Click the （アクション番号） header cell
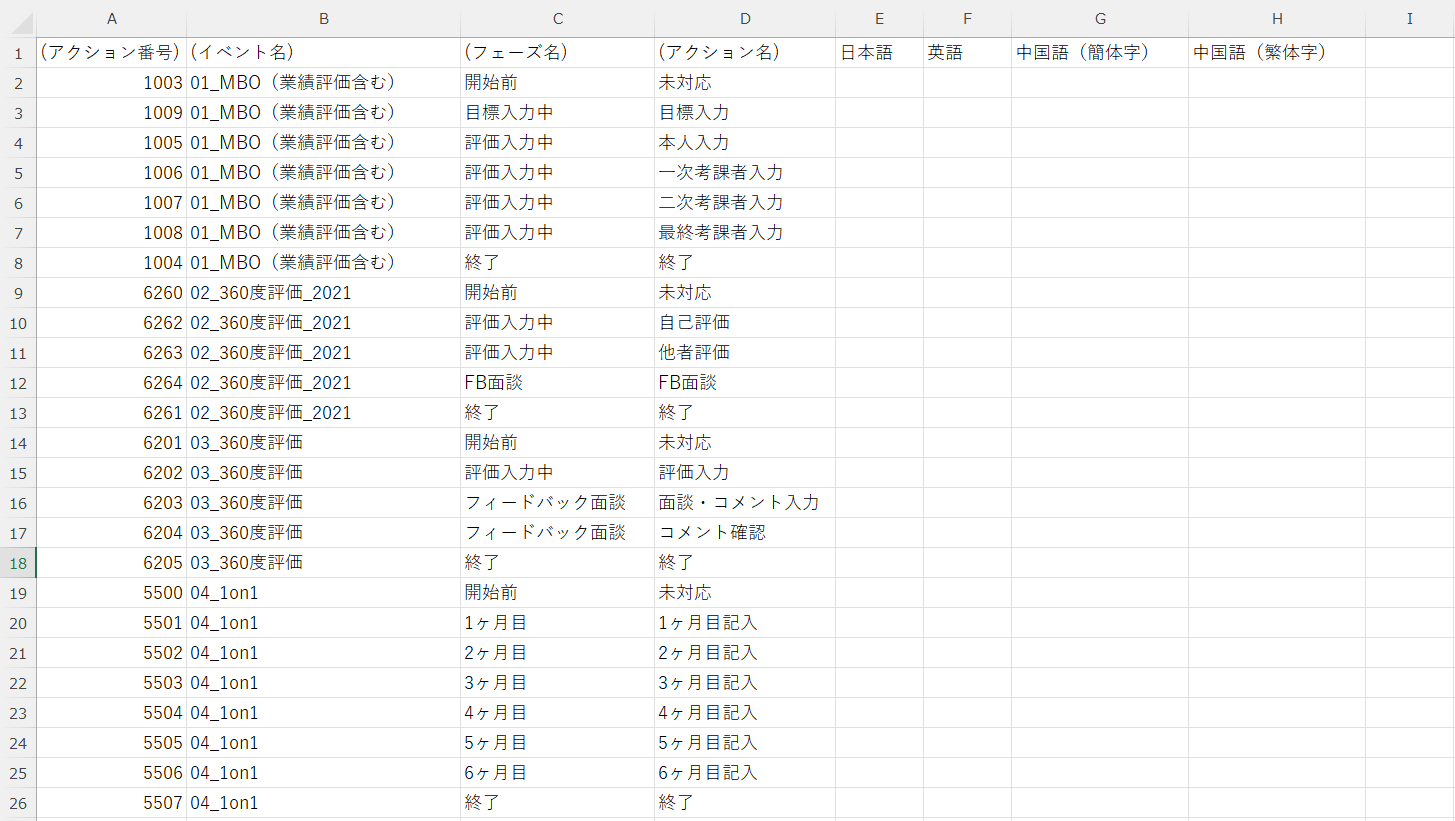The height and width of the screenshot is (821, 1455). (112, 52)
